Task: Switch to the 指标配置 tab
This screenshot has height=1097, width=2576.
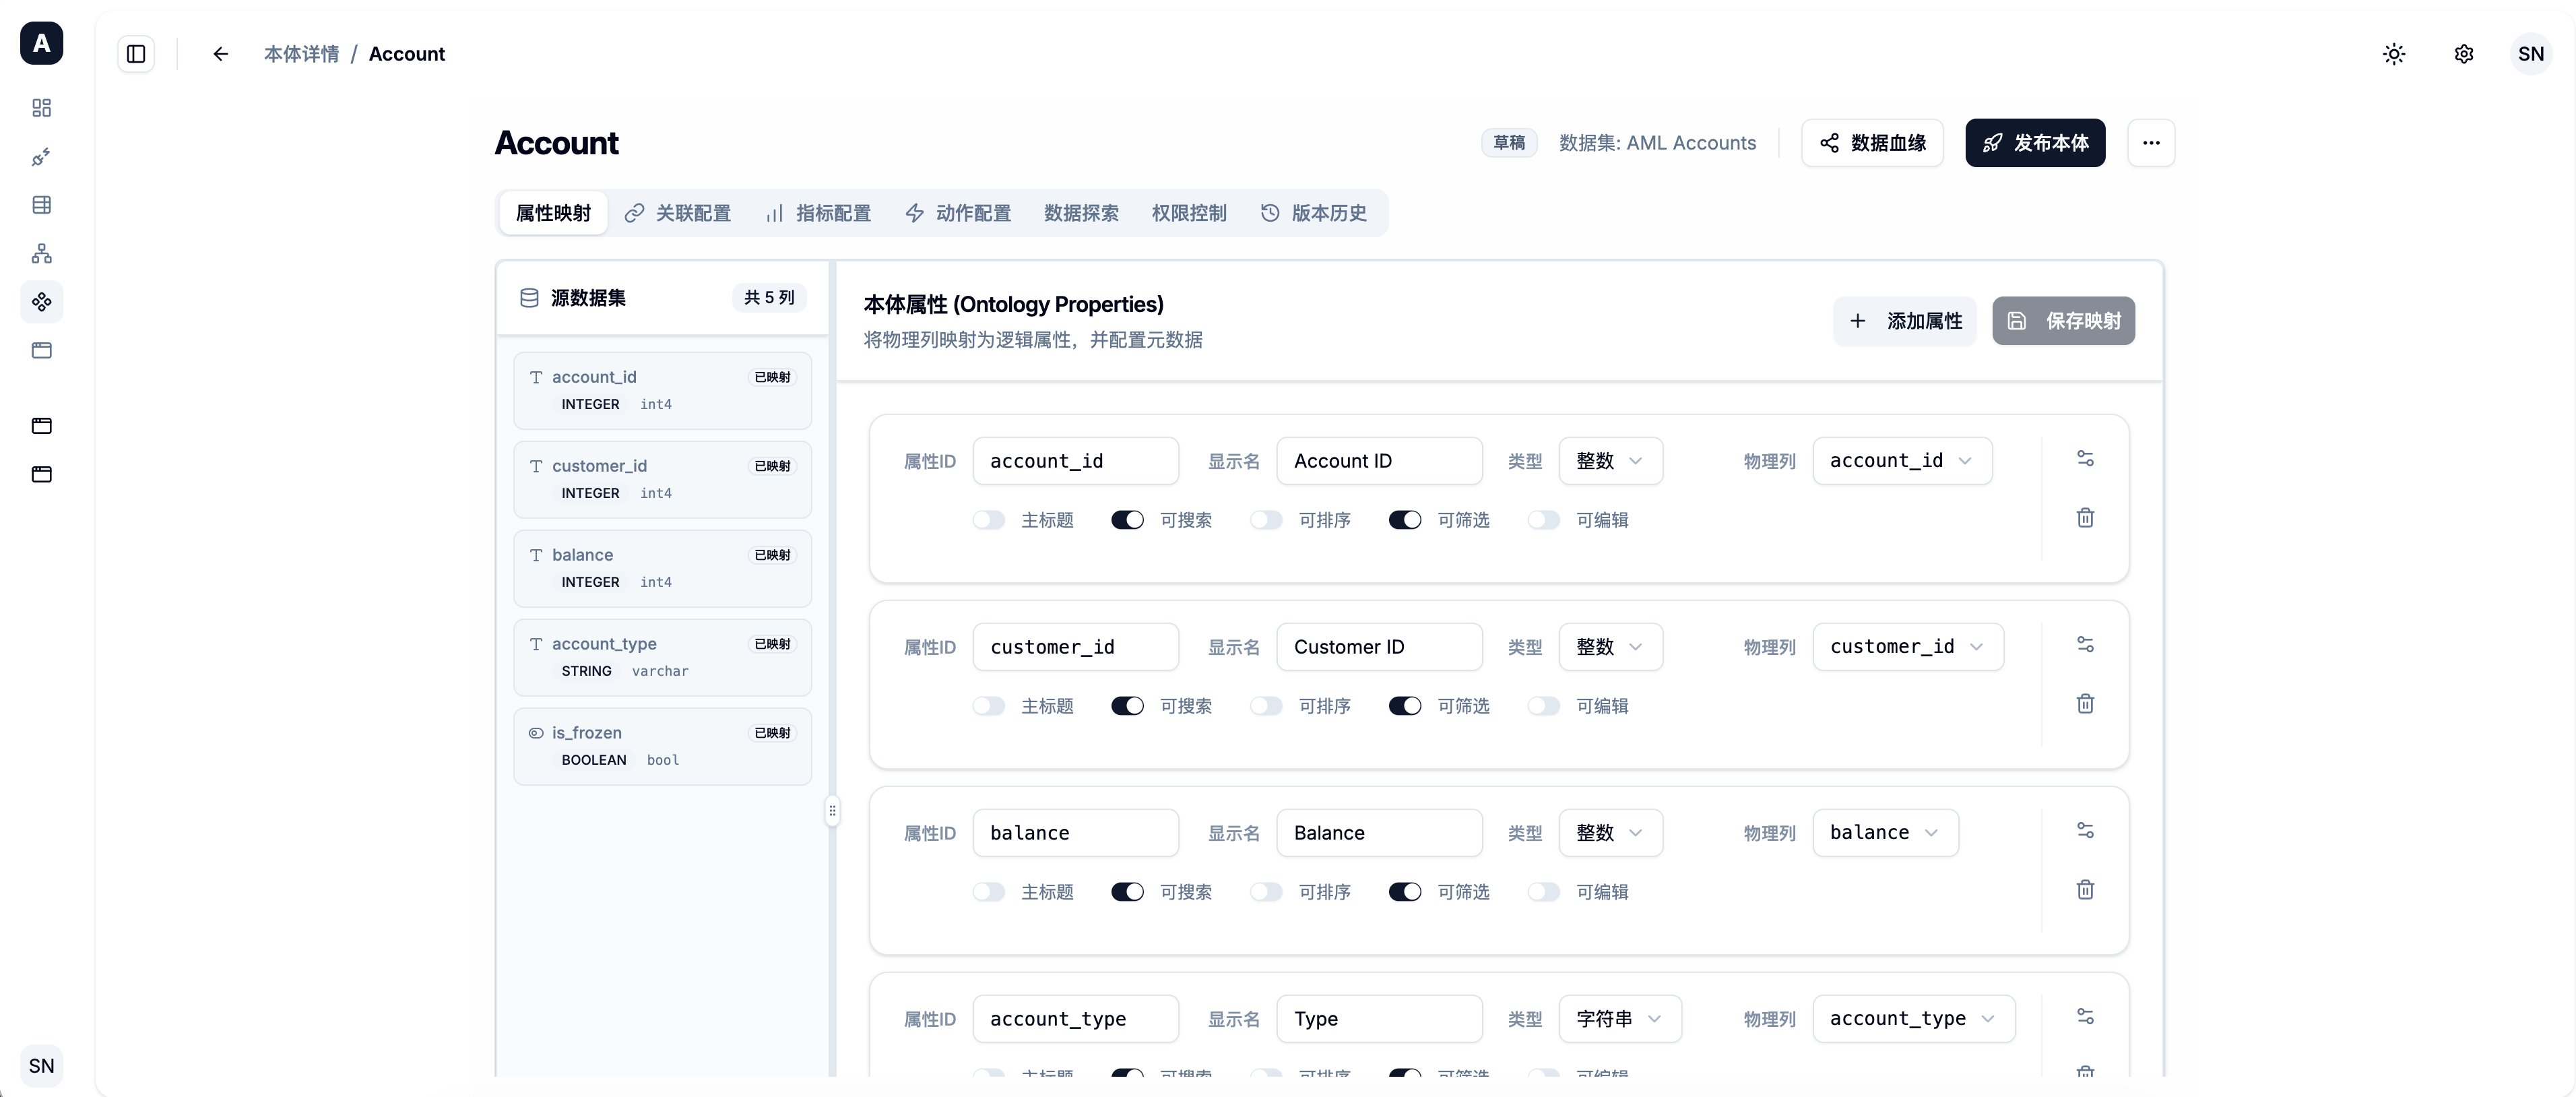Action: click(818, 213)
